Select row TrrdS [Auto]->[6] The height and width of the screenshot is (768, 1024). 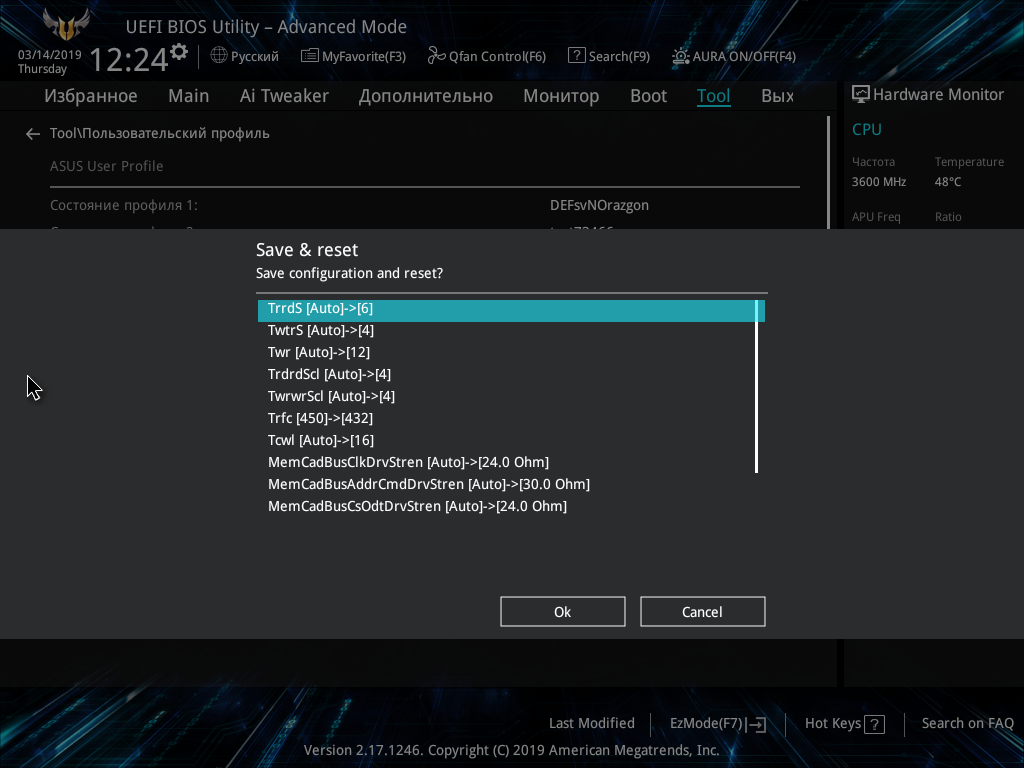point(511,310)
